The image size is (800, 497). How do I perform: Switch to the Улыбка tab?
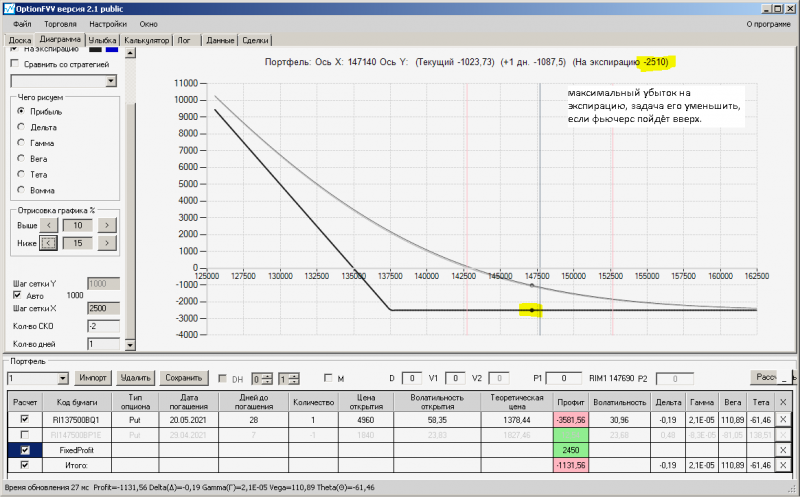click(102, 40)
